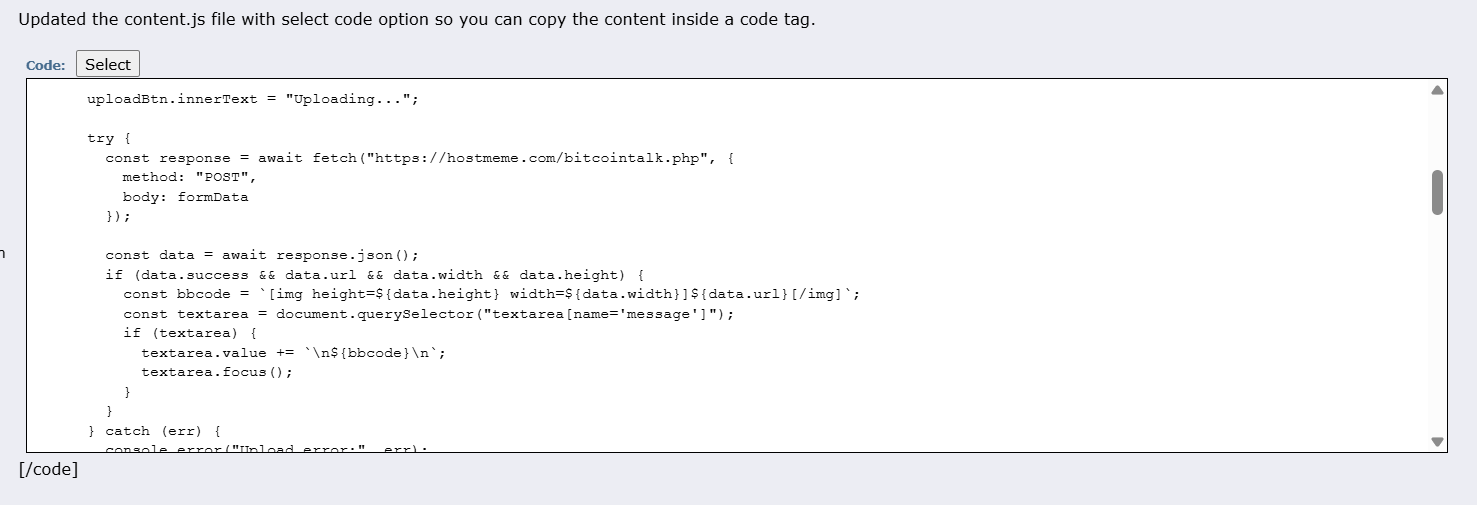Viewport: 1477px width, 505px height.
Task: Click the response.json() line
Action: coord(262,255)
